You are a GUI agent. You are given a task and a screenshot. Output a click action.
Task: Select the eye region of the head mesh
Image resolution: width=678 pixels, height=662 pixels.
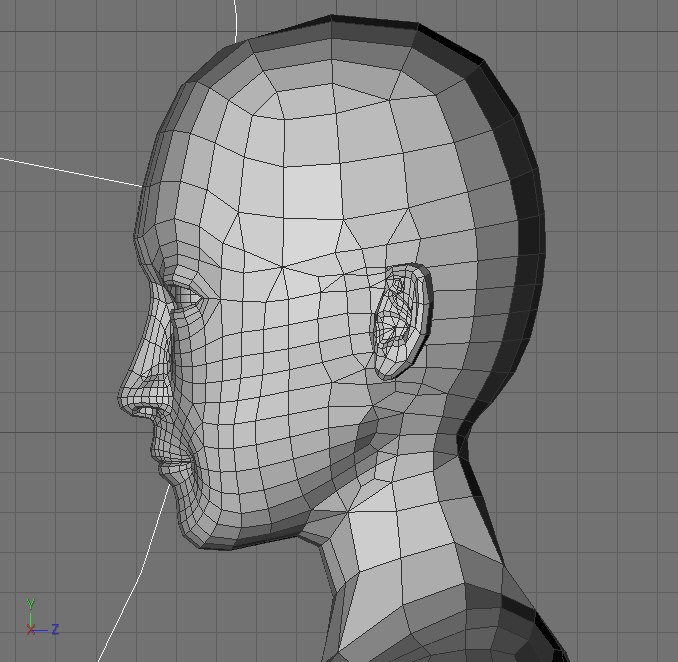(x=185, y=297)
